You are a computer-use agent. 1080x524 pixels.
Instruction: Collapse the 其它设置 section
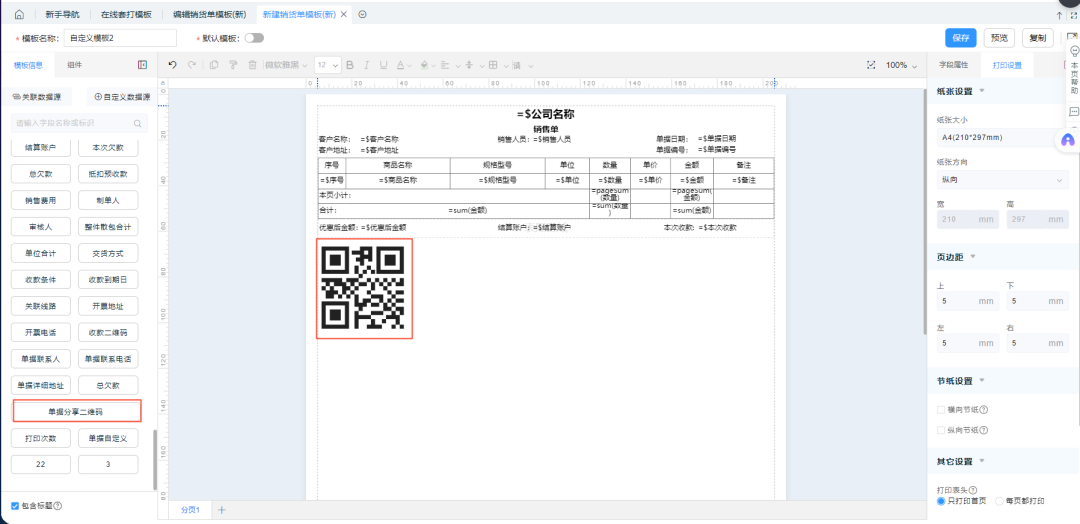click(x=982, y=461)
